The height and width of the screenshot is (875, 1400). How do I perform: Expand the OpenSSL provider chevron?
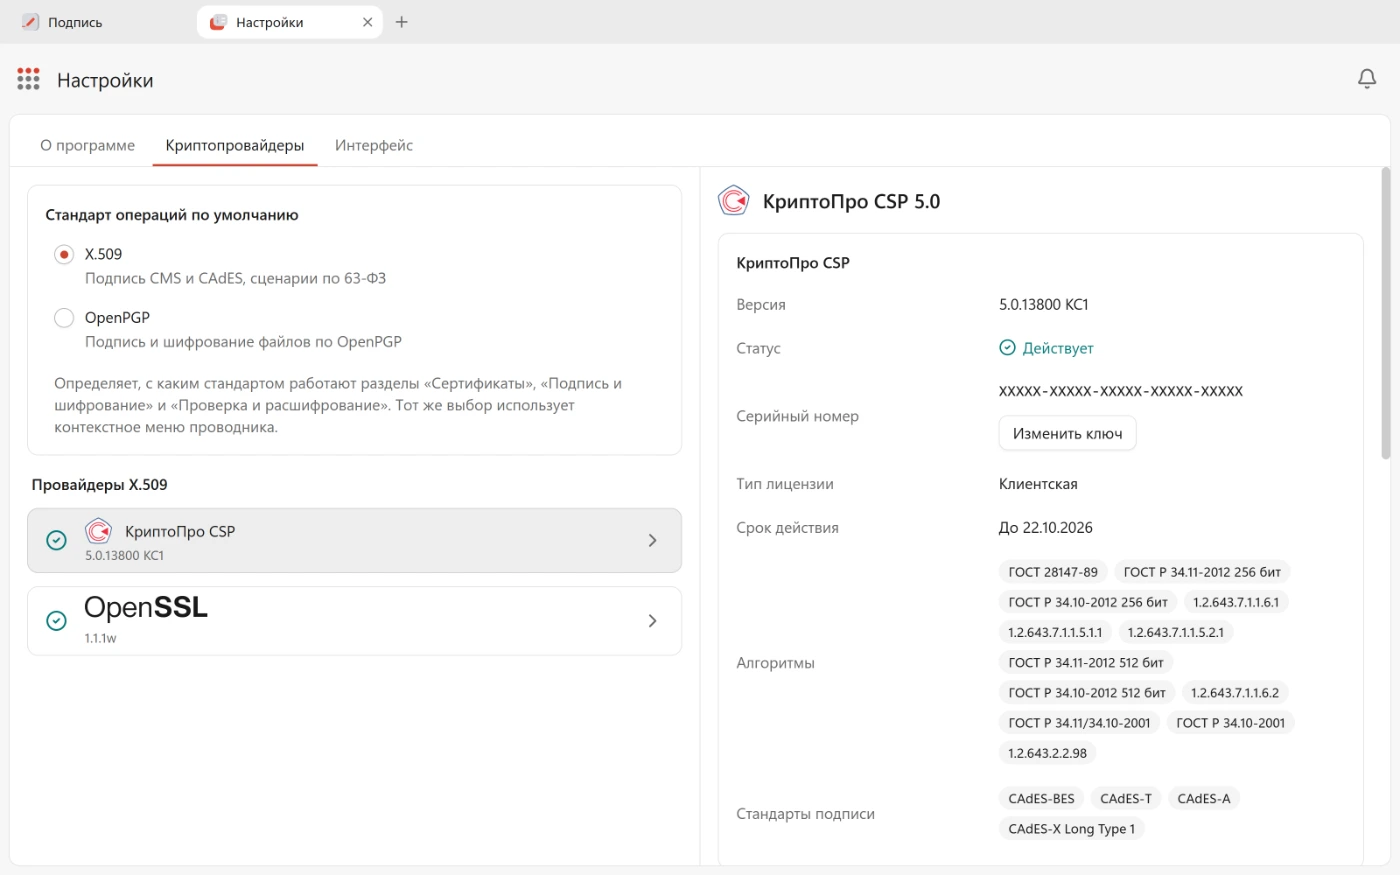tap(652, 621)
